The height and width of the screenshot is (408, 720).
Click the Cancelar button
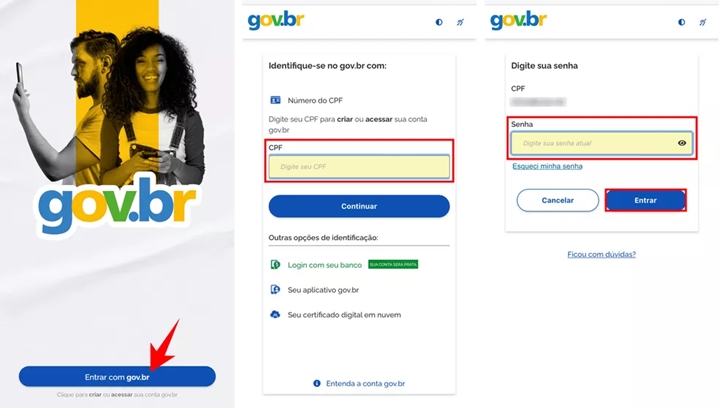[557, 201]
